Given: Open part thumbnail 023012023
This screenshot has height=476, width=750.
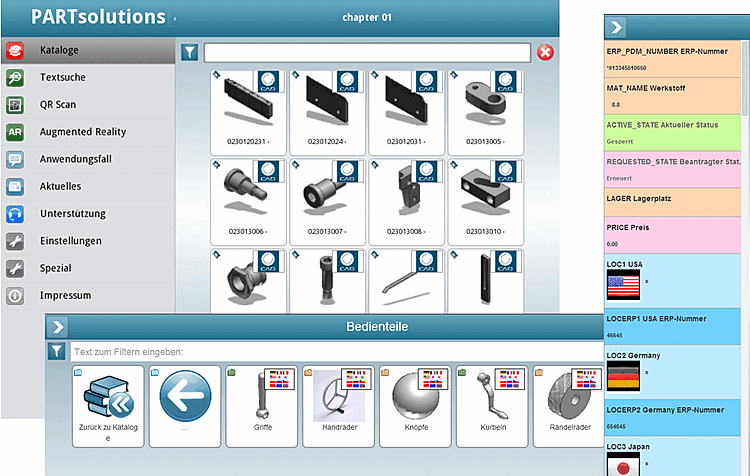Looking at the screenshot, I should [x=248, y=112].
